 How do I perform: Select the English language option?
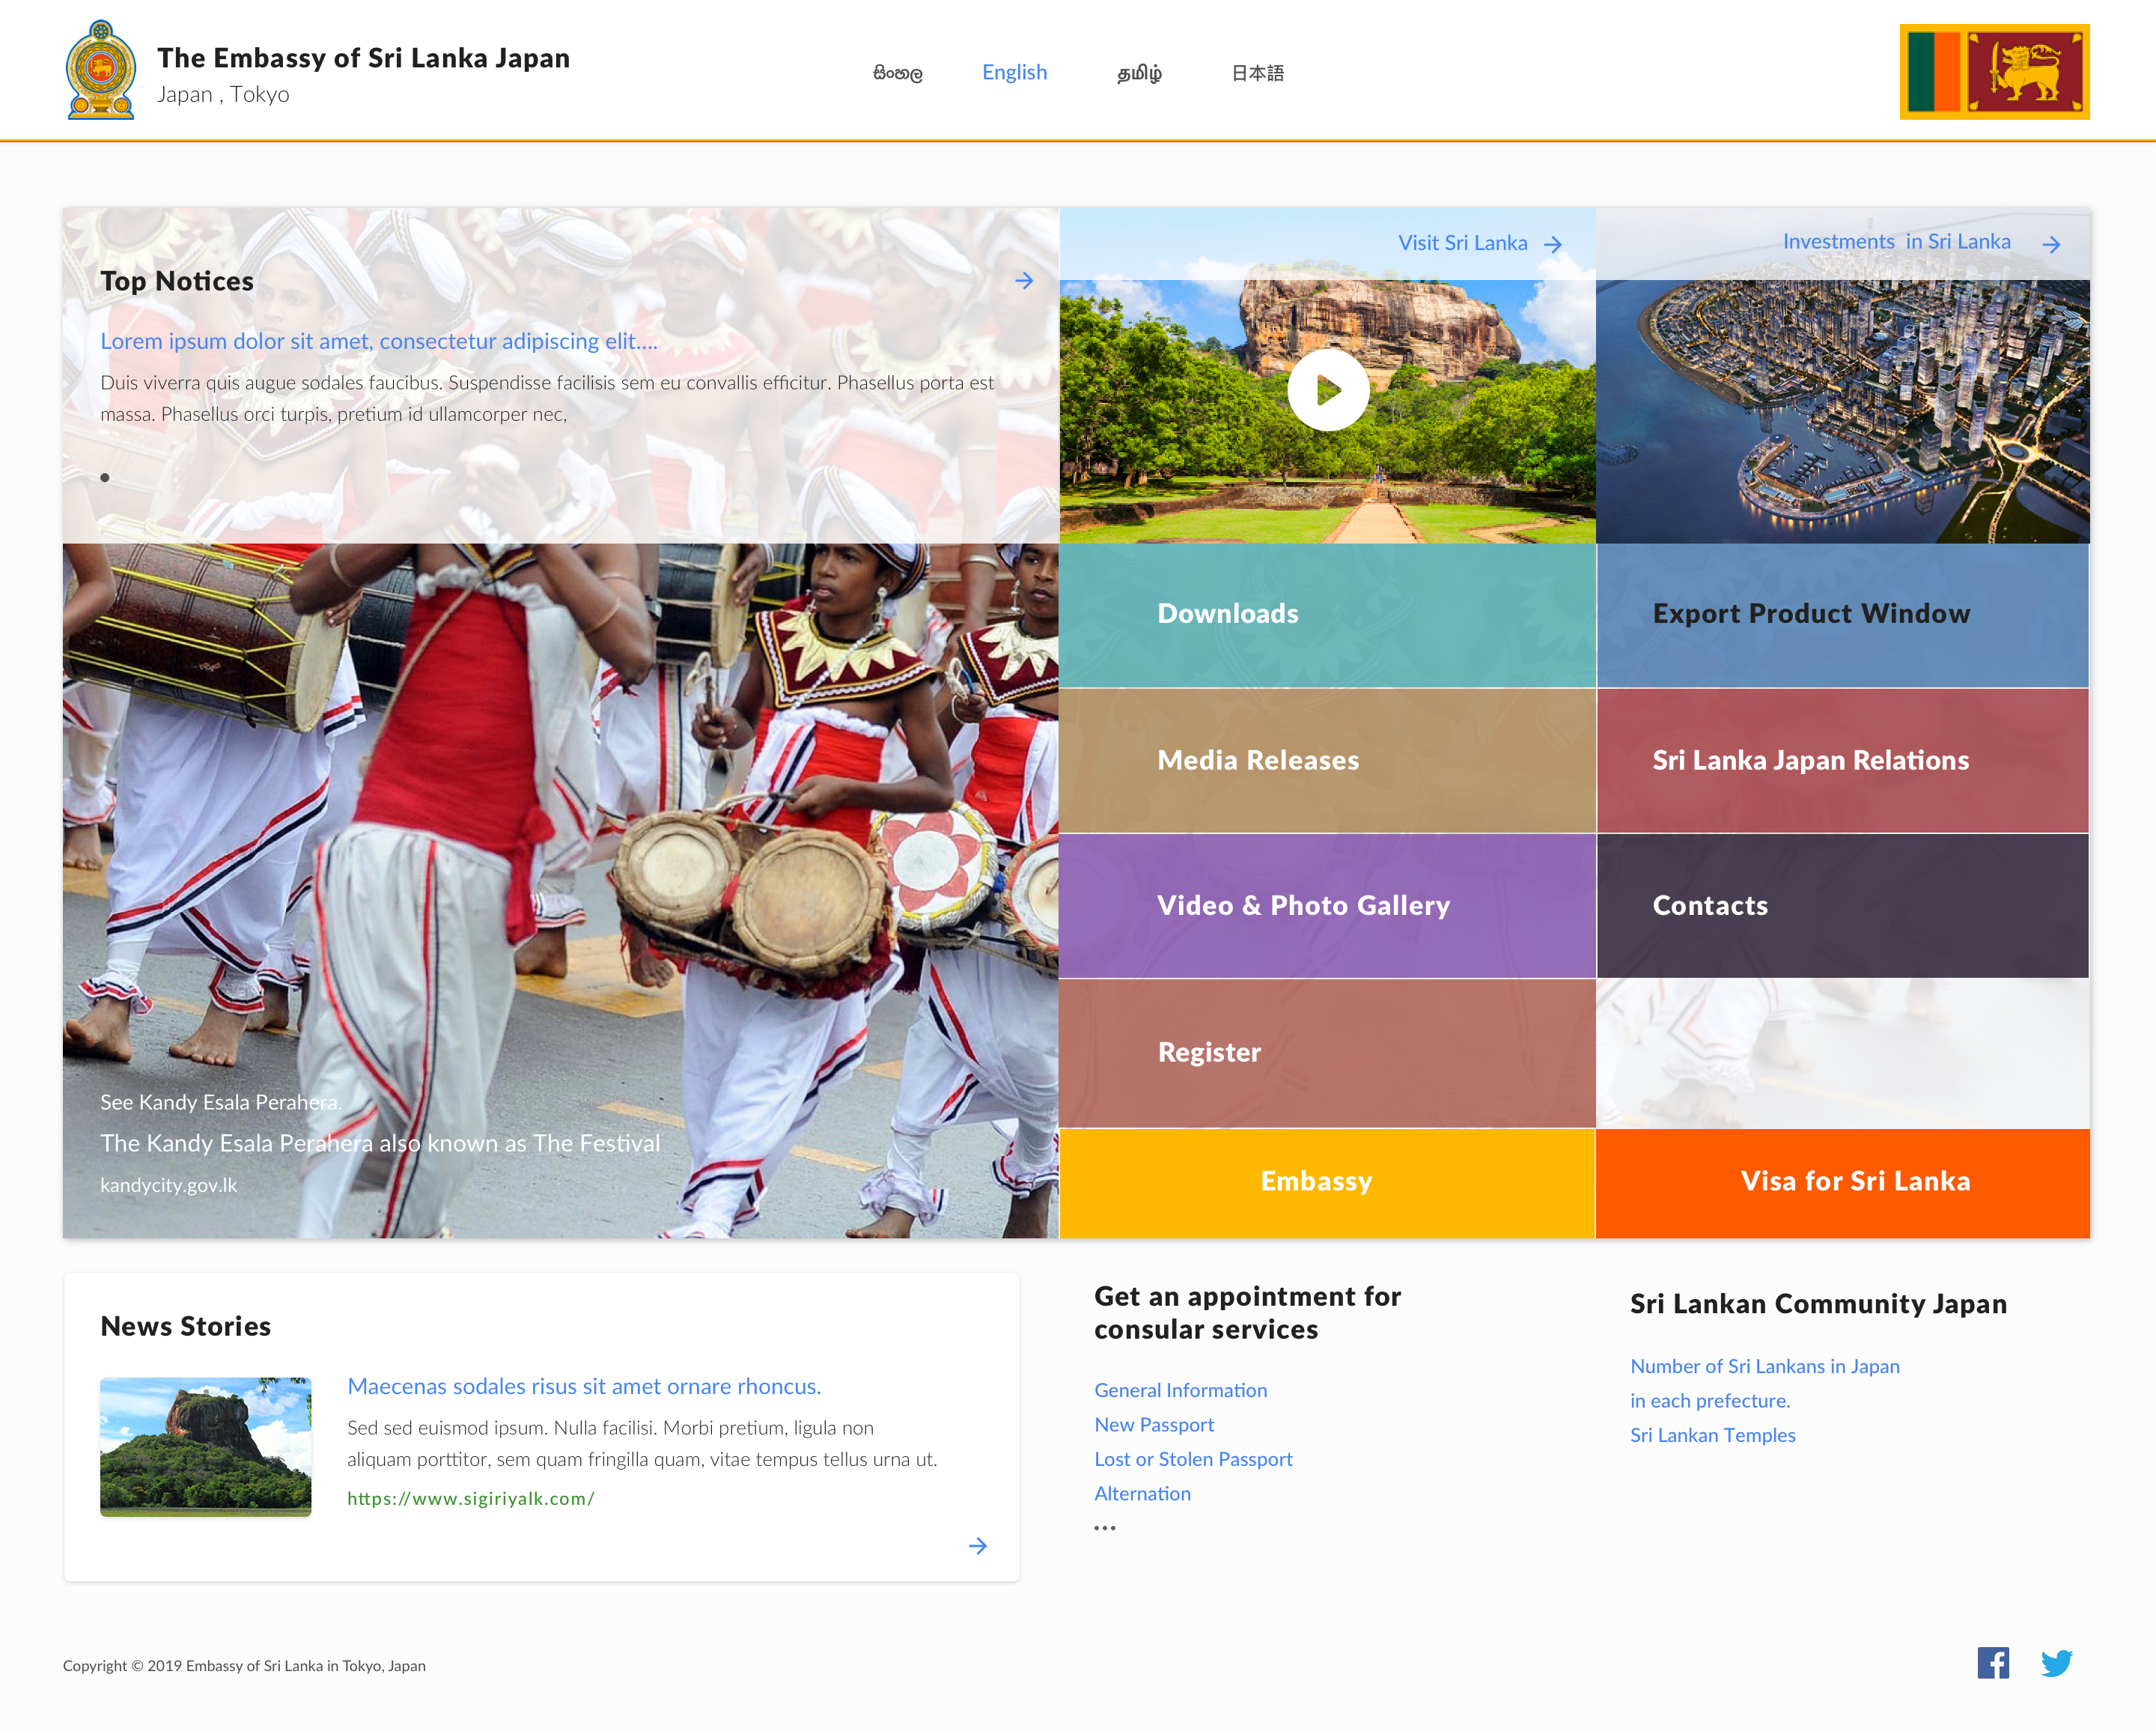point(1014,73)
